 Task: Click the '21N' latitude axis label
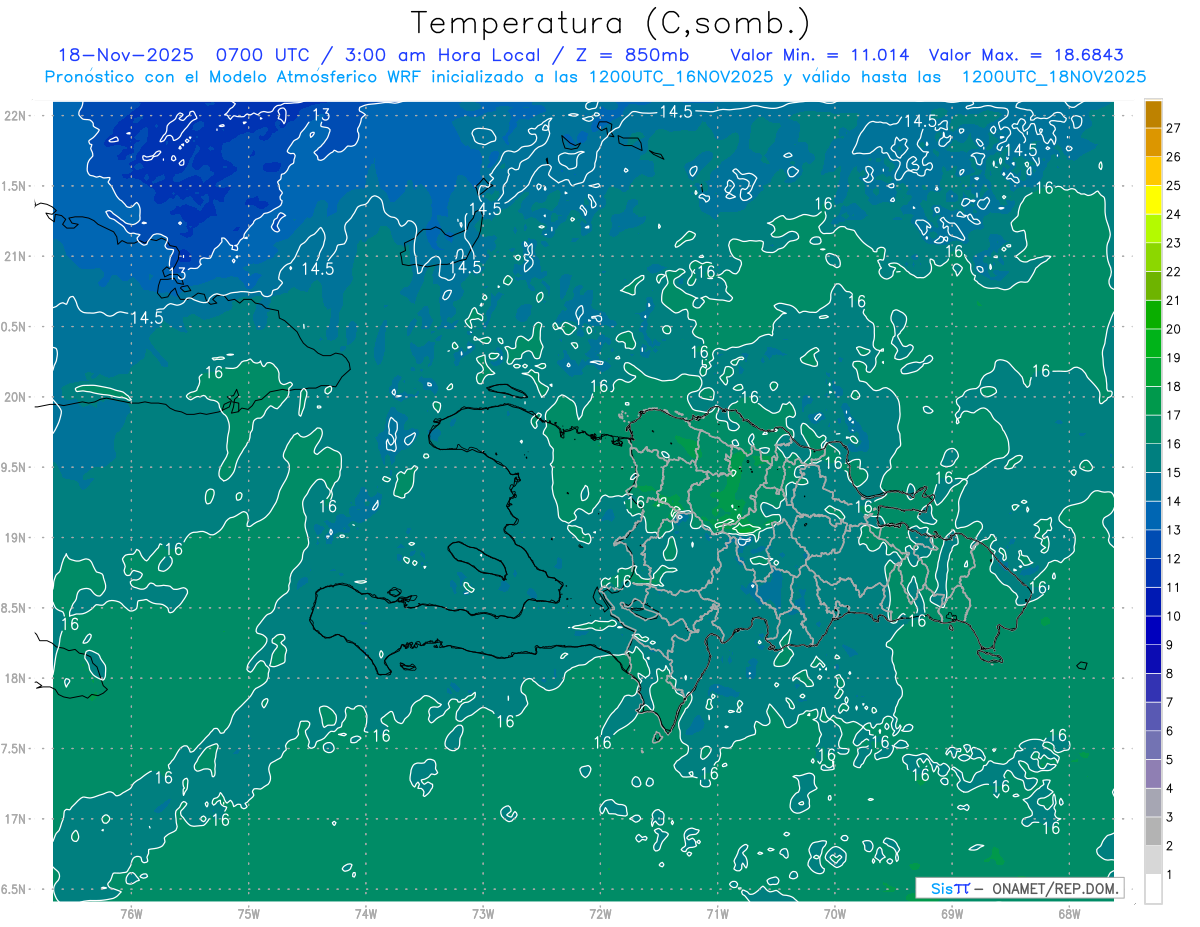[17, 256]
